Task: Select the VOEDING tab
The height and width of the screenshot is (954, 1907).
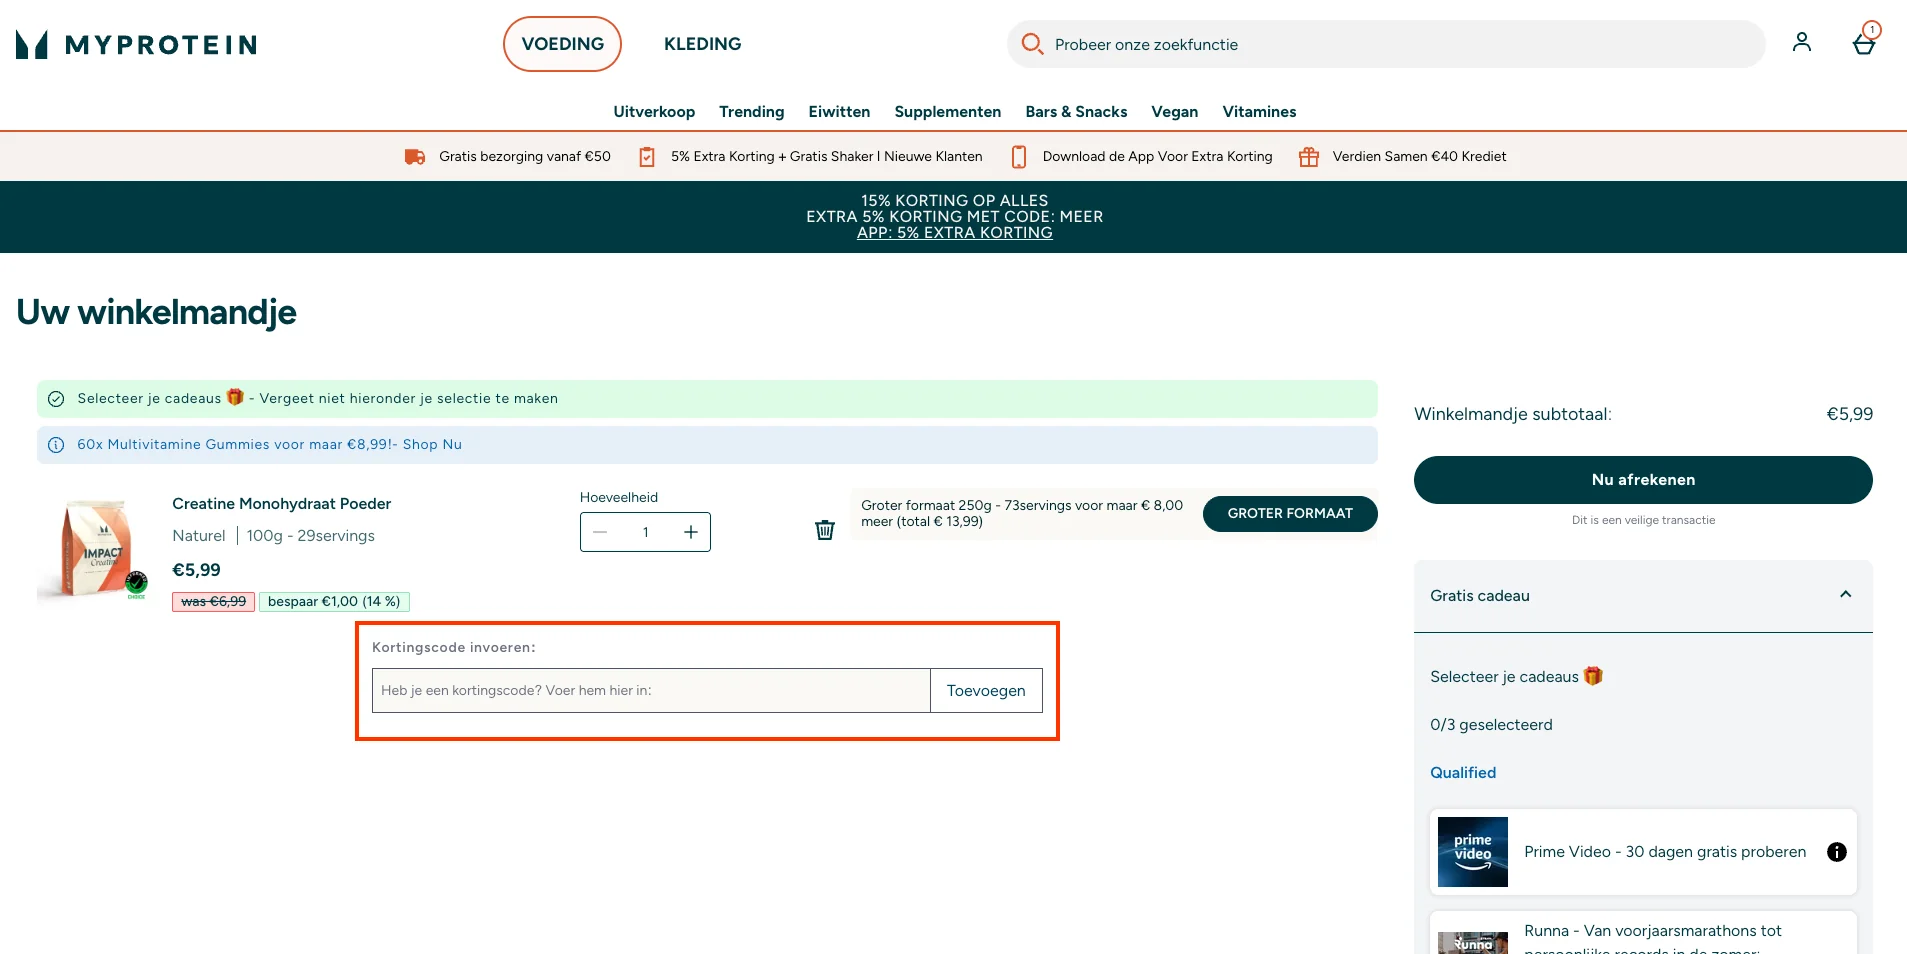Action: 562,44
